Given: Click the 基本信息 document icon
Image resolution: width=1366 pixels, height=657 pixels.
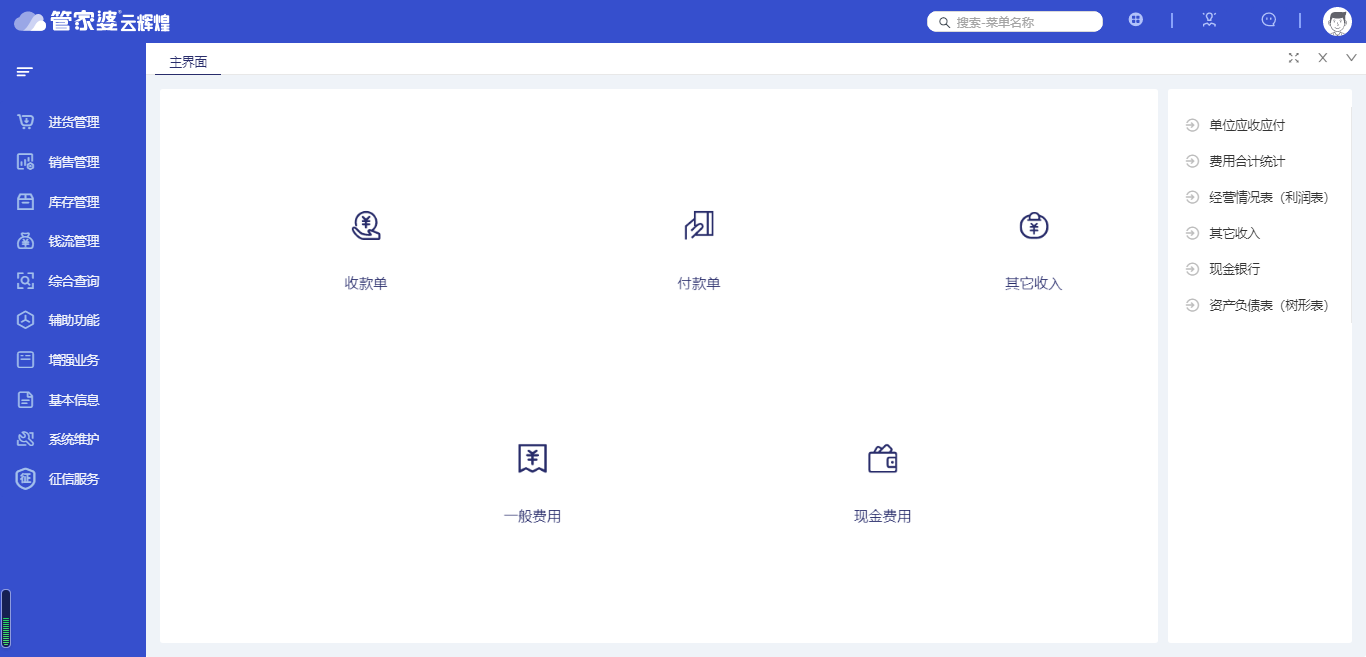Looking at the screenshot, I should tap(26, 400).
